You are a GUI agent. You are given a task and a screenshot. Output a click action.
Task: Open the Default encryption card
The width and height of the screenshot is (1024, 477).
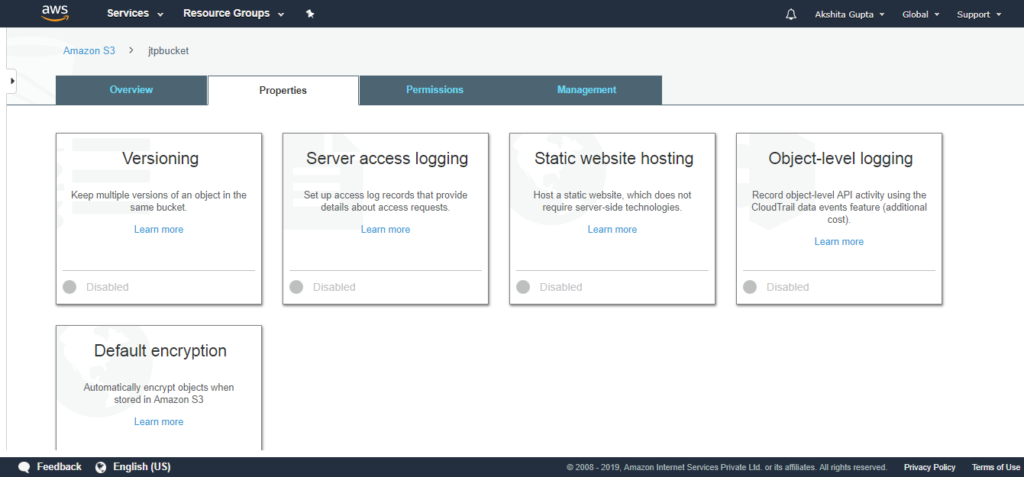(x=159, y=387)
